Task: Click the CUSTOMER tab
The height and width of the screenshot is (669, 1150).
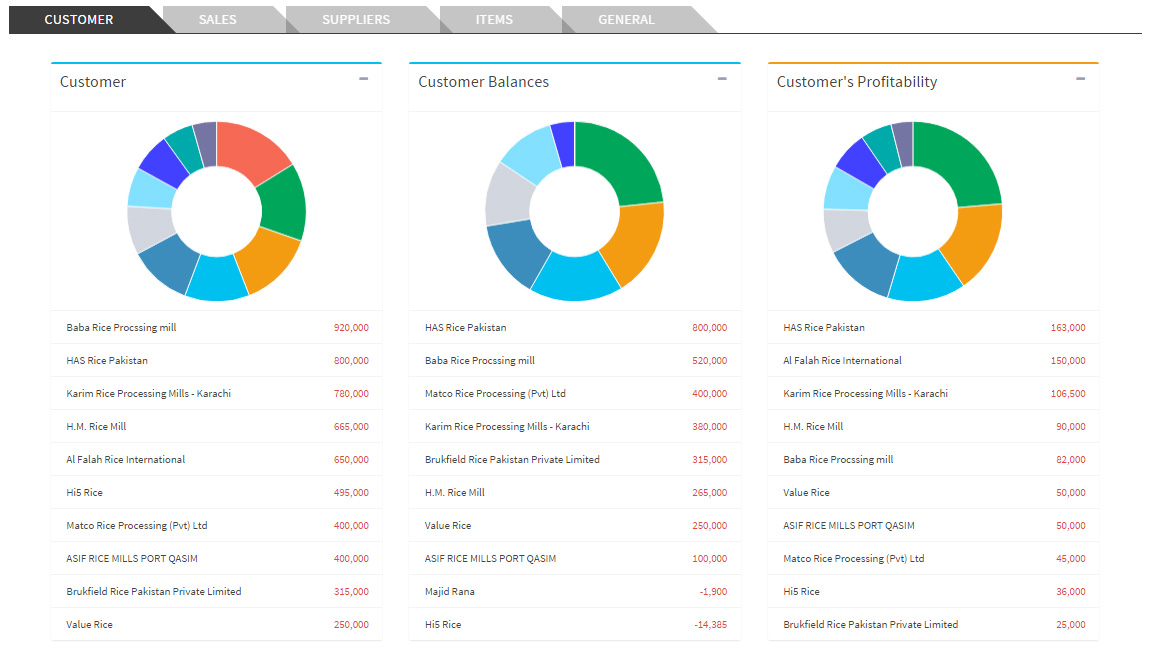Action: click(x=78, y=20)
